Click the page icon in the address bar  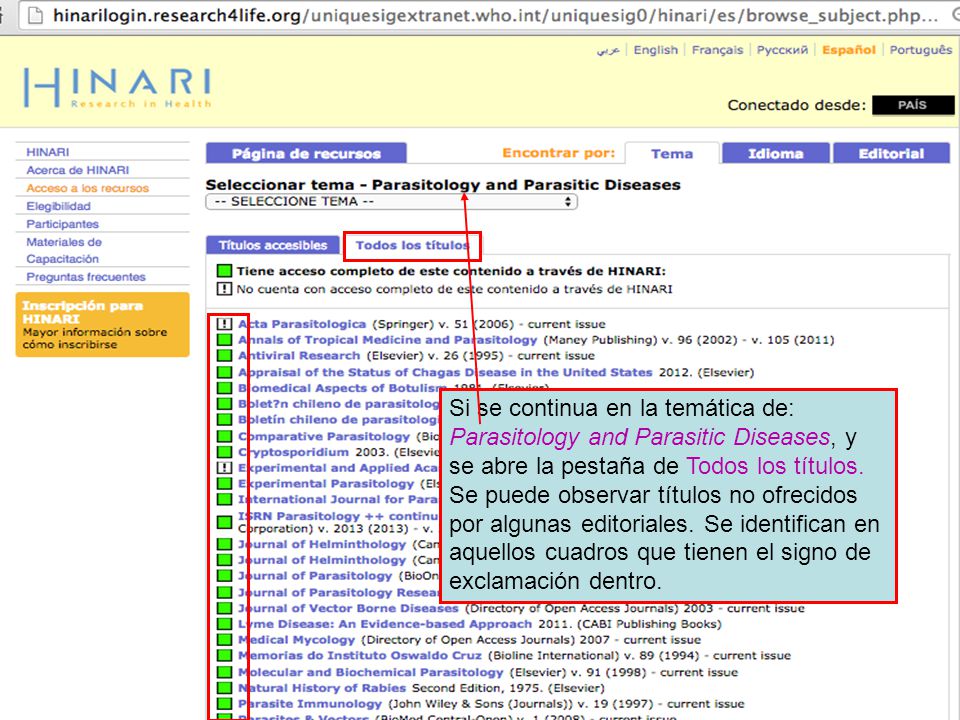coord(36,15)
